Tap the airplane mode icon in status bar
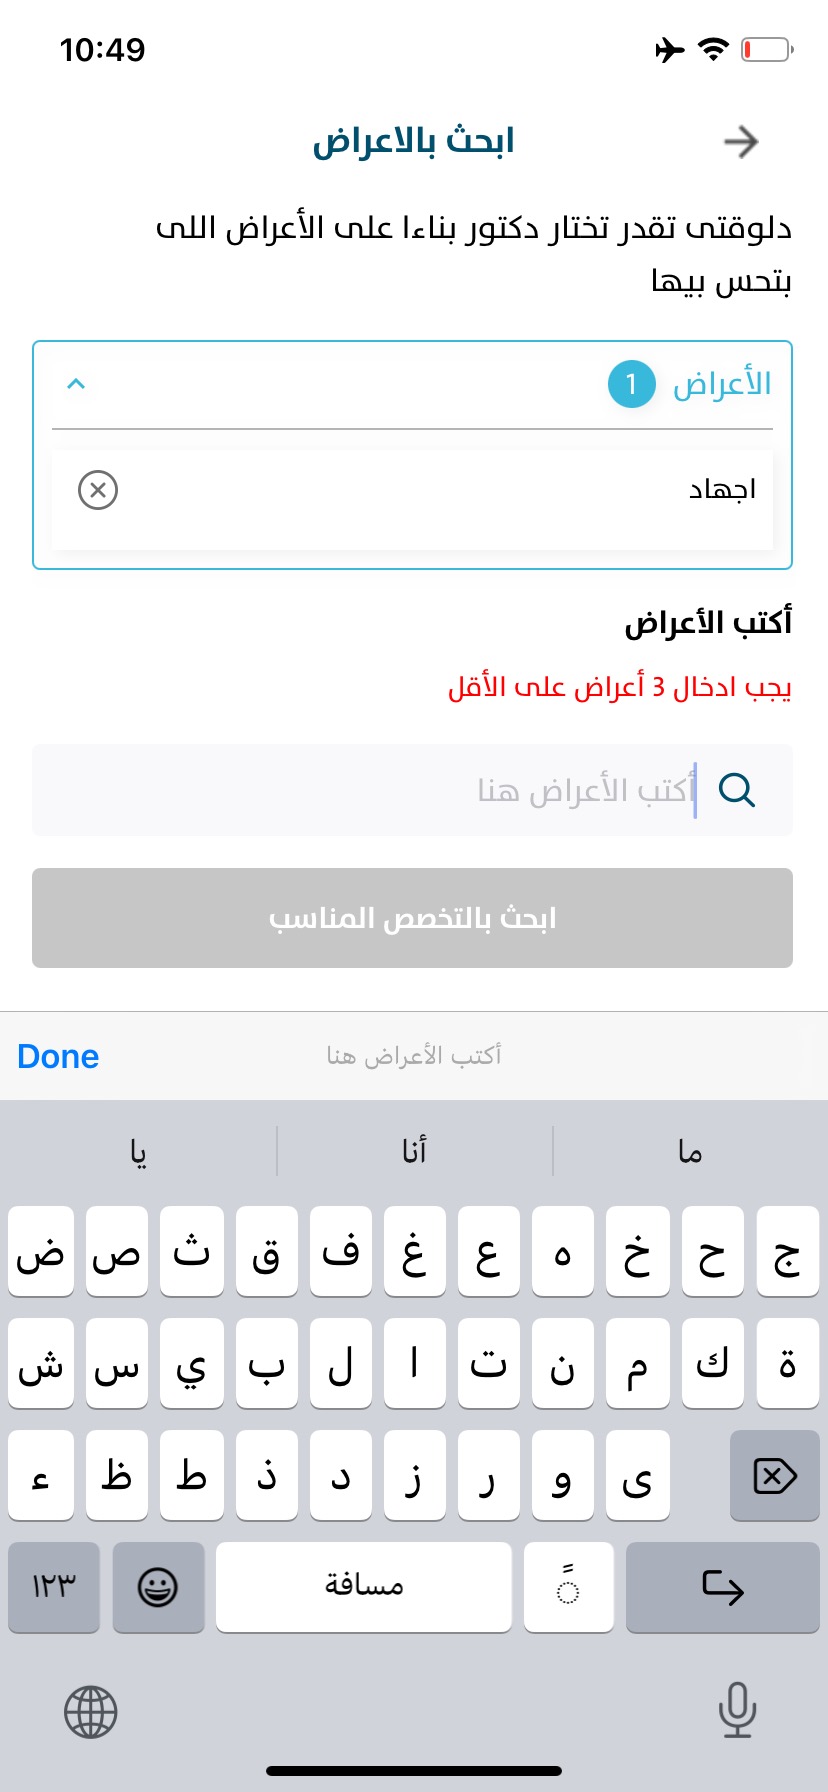This screenshot has width=828, height=1792. [669, 49]
